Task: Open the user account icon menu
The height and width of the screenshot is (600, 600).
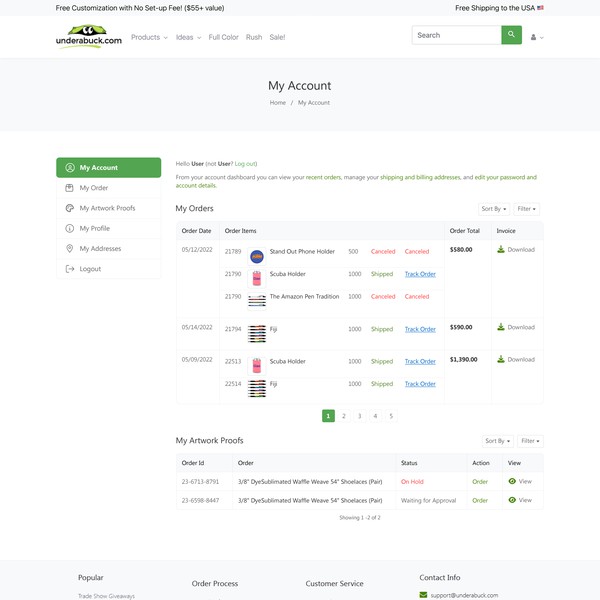Action: point(536,38)
